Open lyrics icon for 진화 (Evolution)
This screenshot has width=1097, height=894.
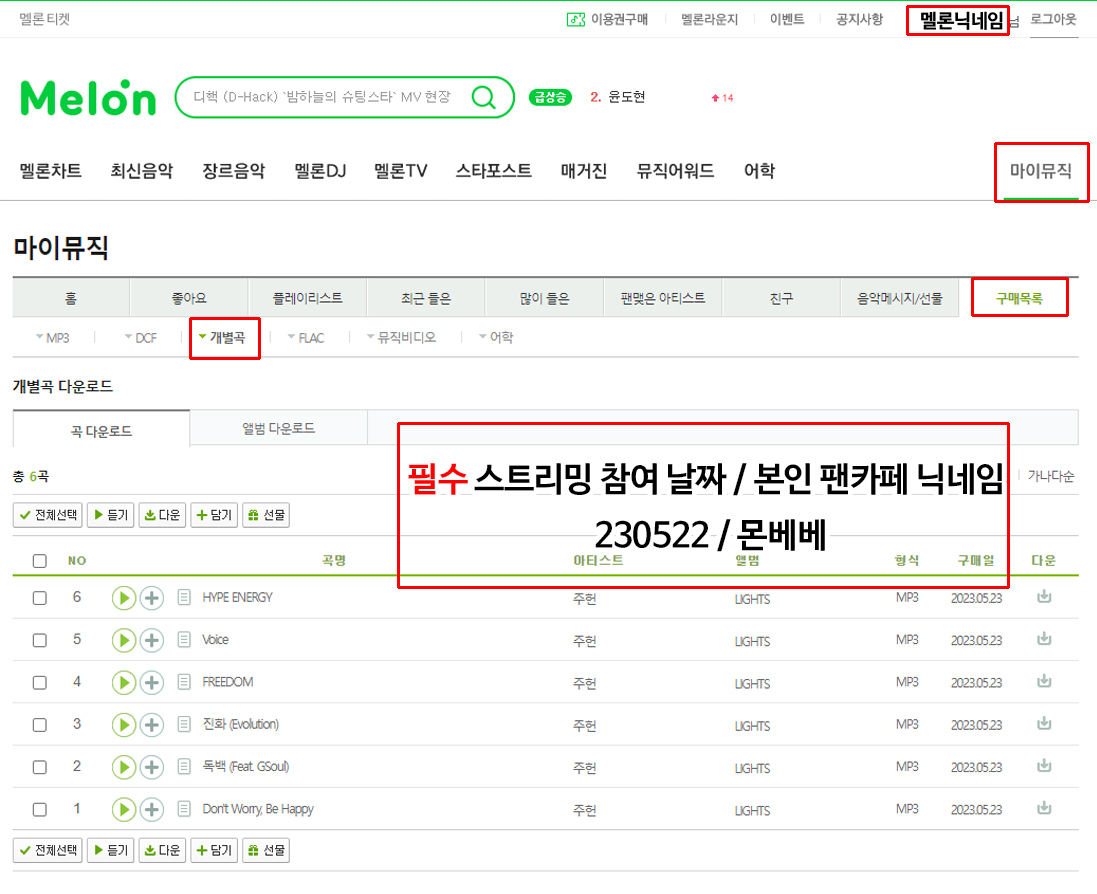(x=184, y=724)
